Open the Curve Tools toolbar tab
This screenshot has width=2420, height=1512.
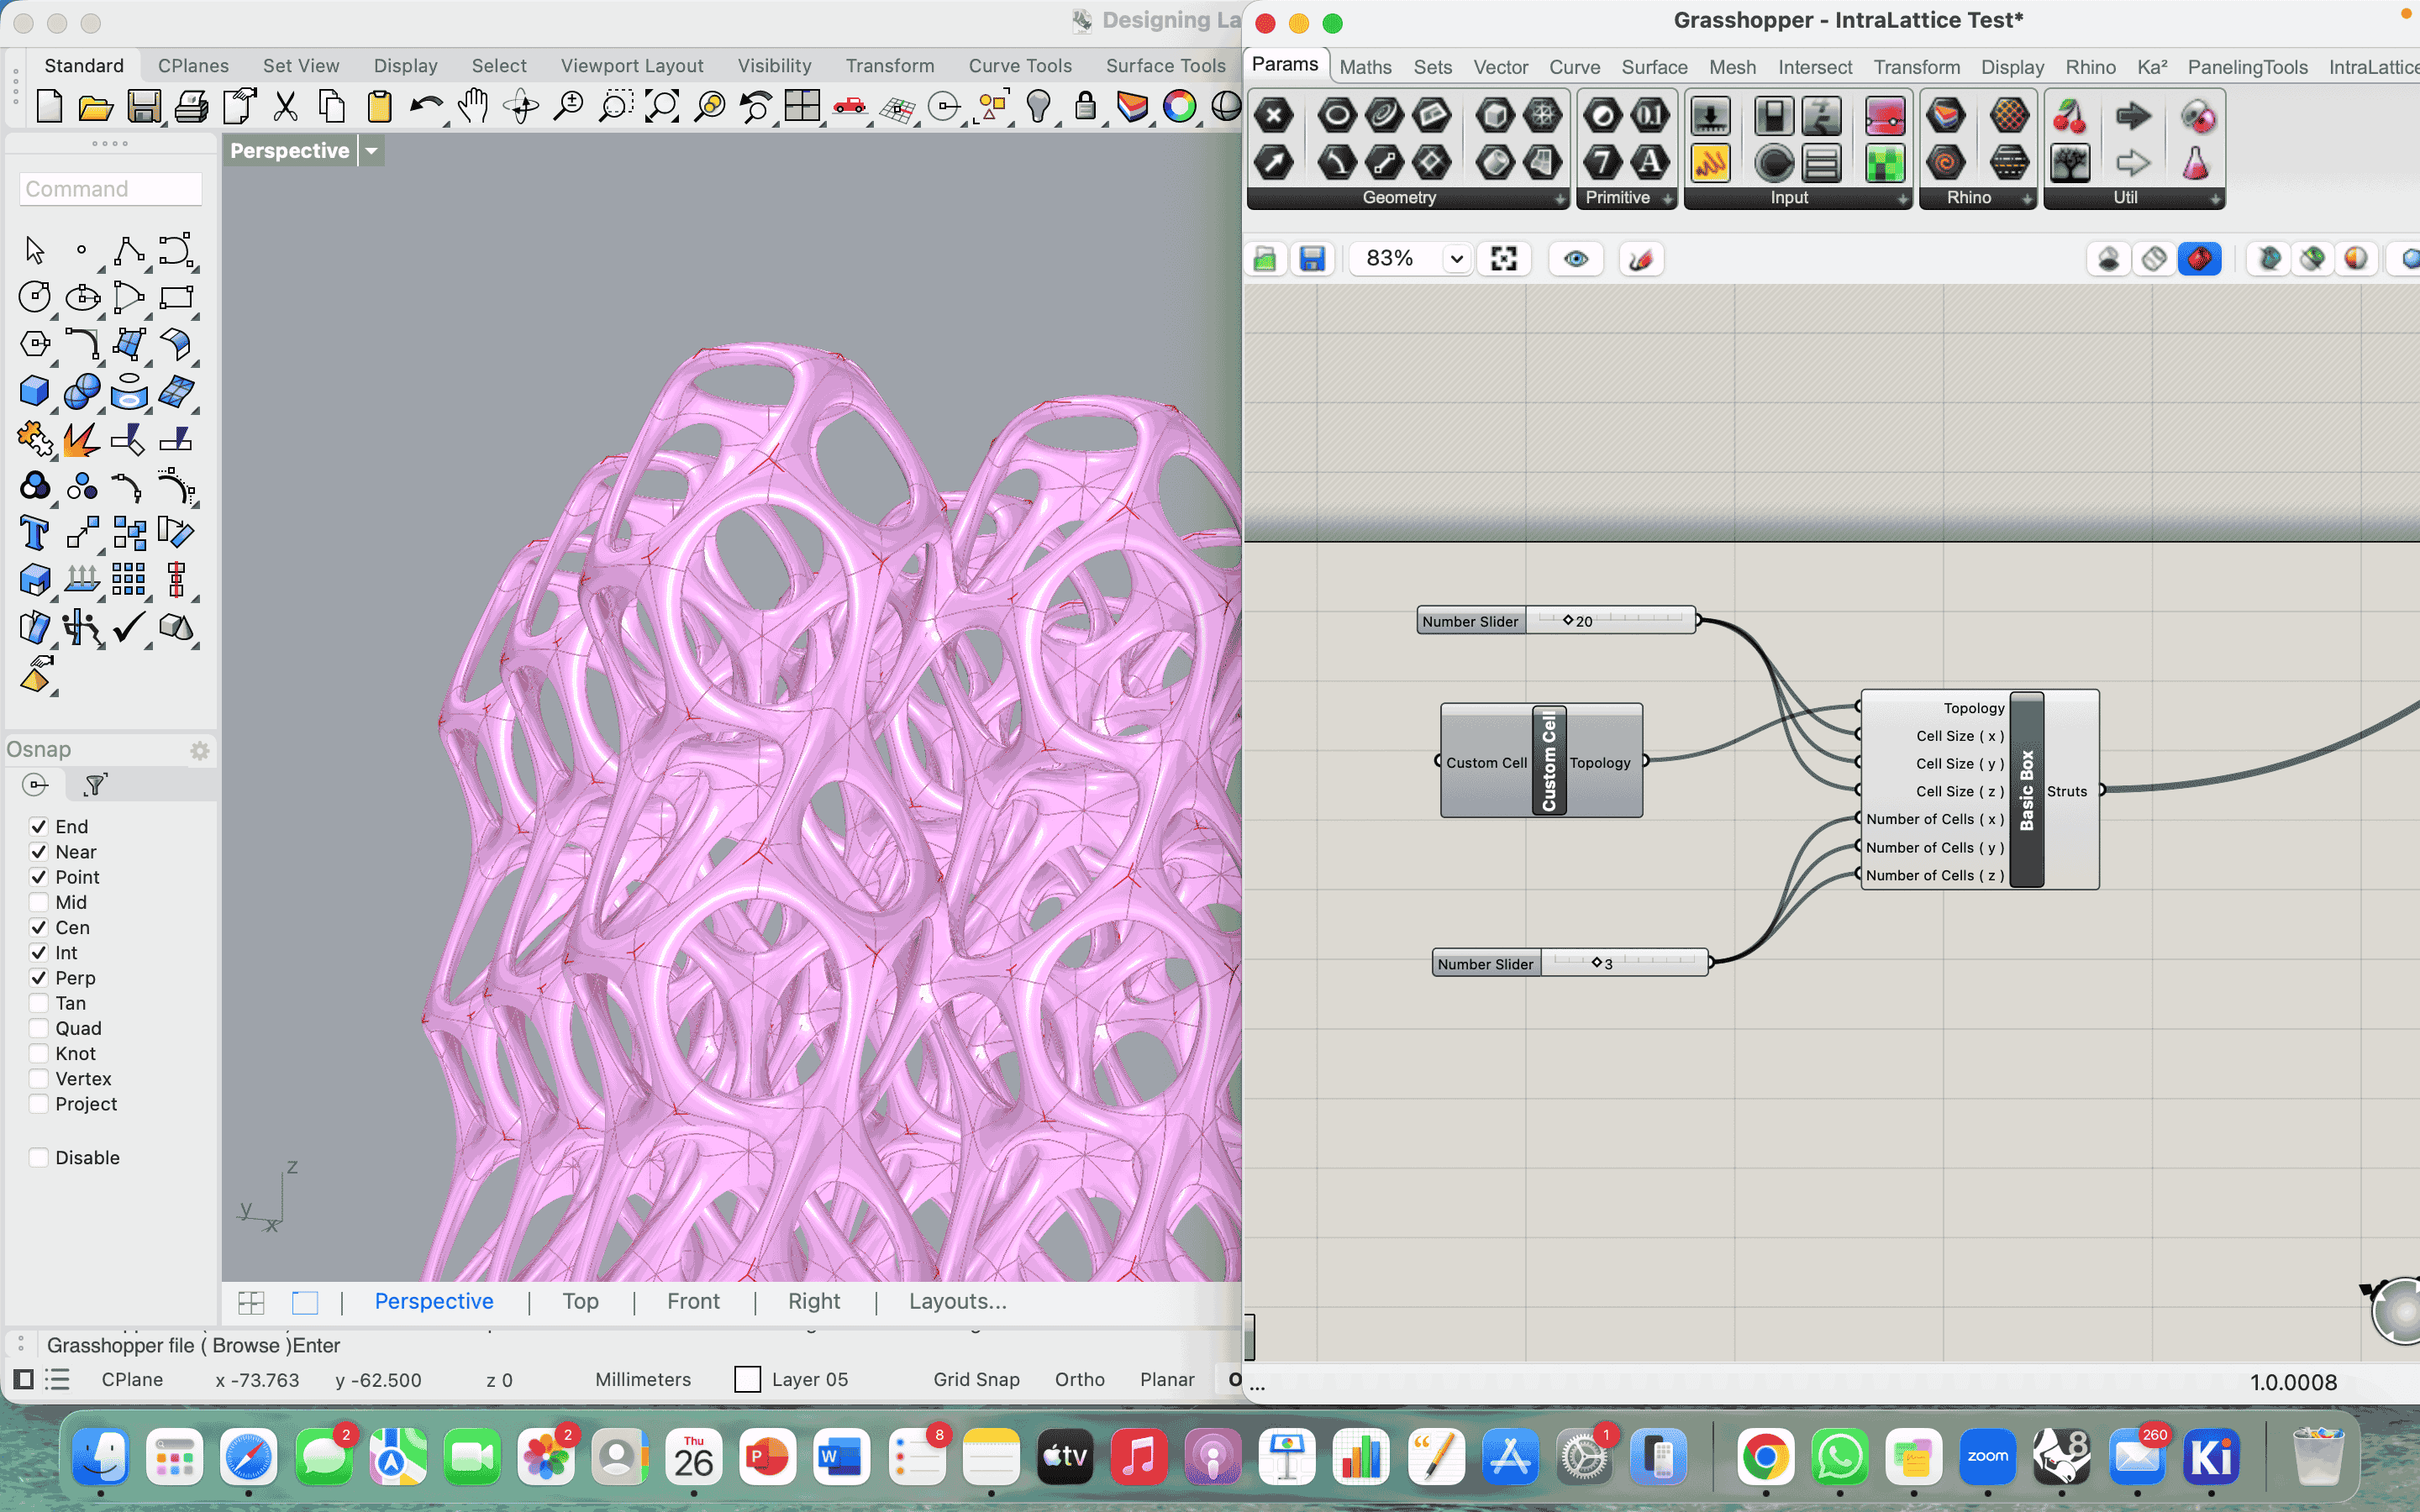click(x=1019, y=66)
